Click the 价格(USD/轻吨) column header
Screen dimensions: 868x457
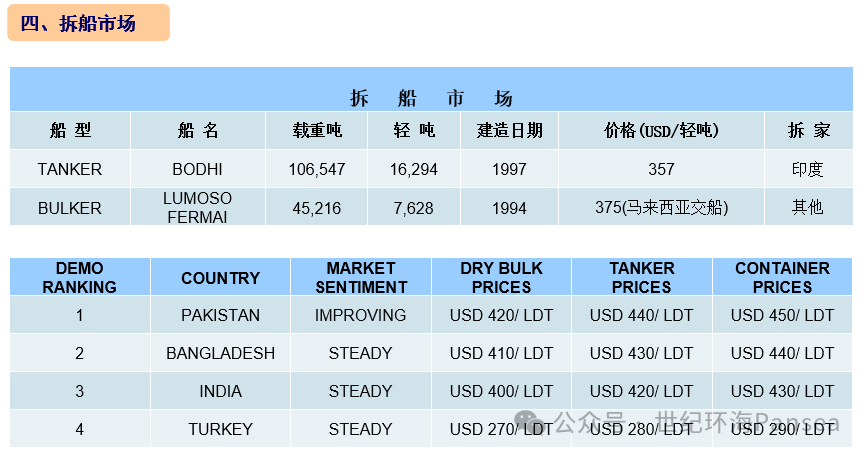(x=661, y=131)
